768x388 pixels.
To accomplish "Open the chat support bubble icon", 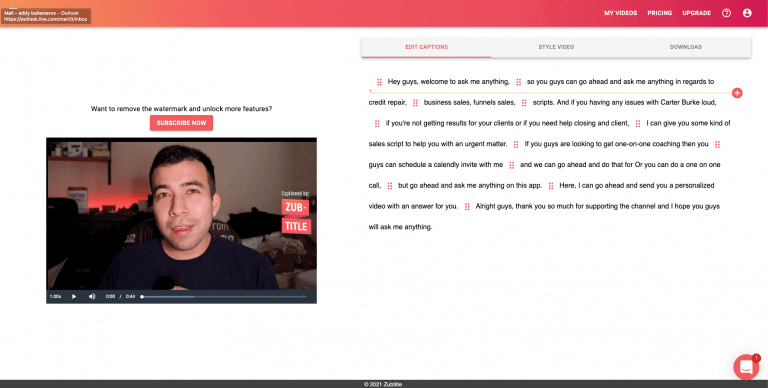I will pyautogui.click(x=746, y=367).
